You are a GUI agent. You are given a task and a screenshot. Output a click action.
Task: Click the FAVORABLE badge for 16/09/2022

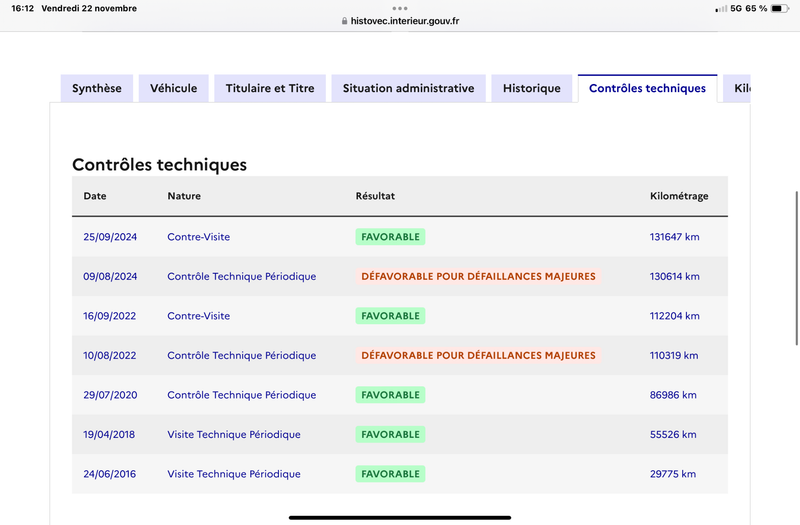(x=390, y=316)
